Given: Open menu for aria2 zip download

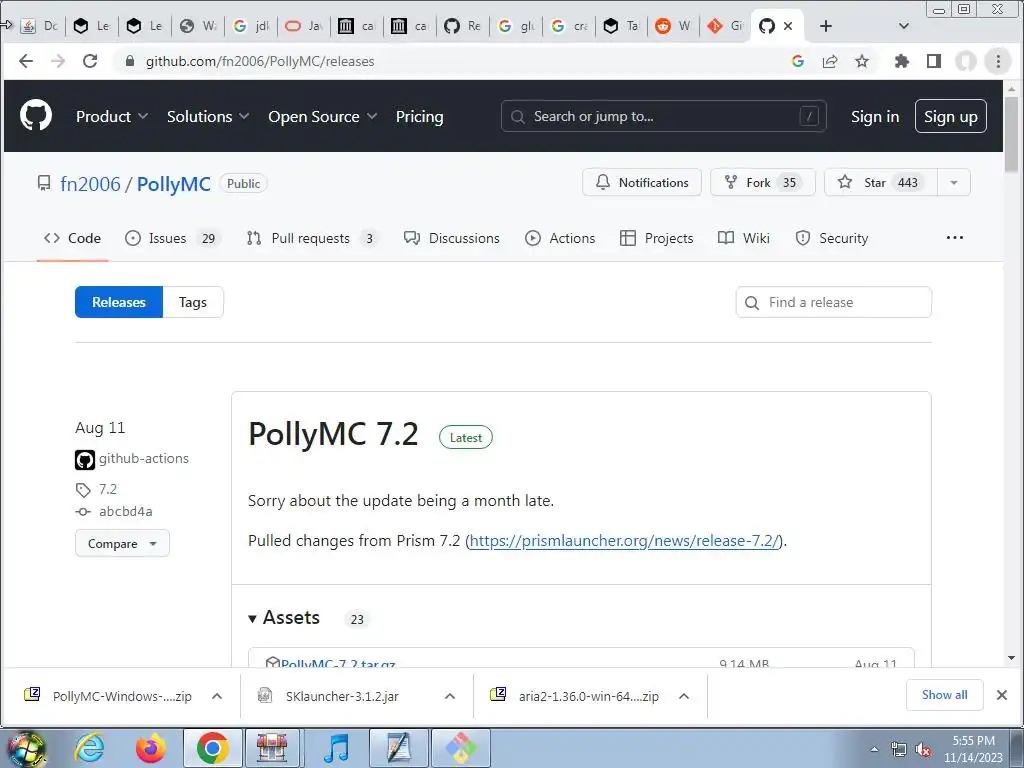Looking at the screenshot, I should (684, 696).
